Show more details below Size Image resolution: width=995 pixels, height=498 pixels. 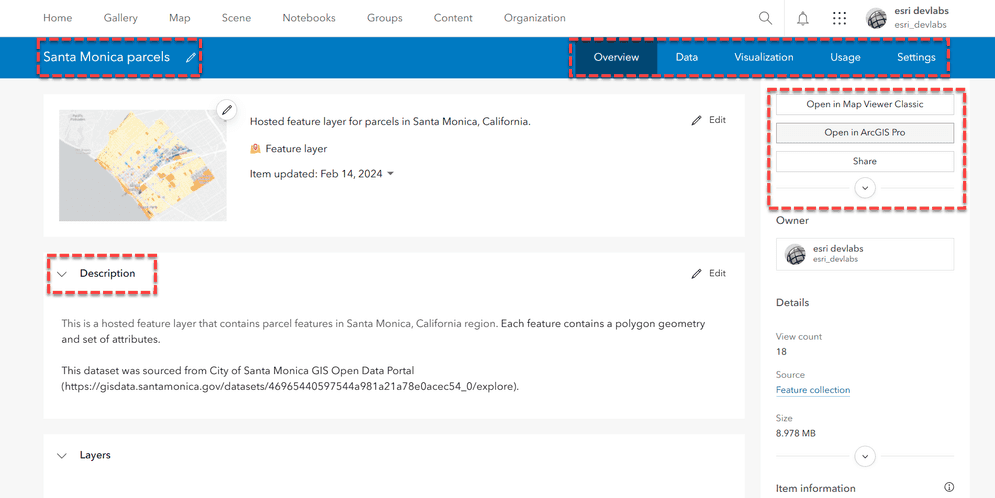coord(865,456)
